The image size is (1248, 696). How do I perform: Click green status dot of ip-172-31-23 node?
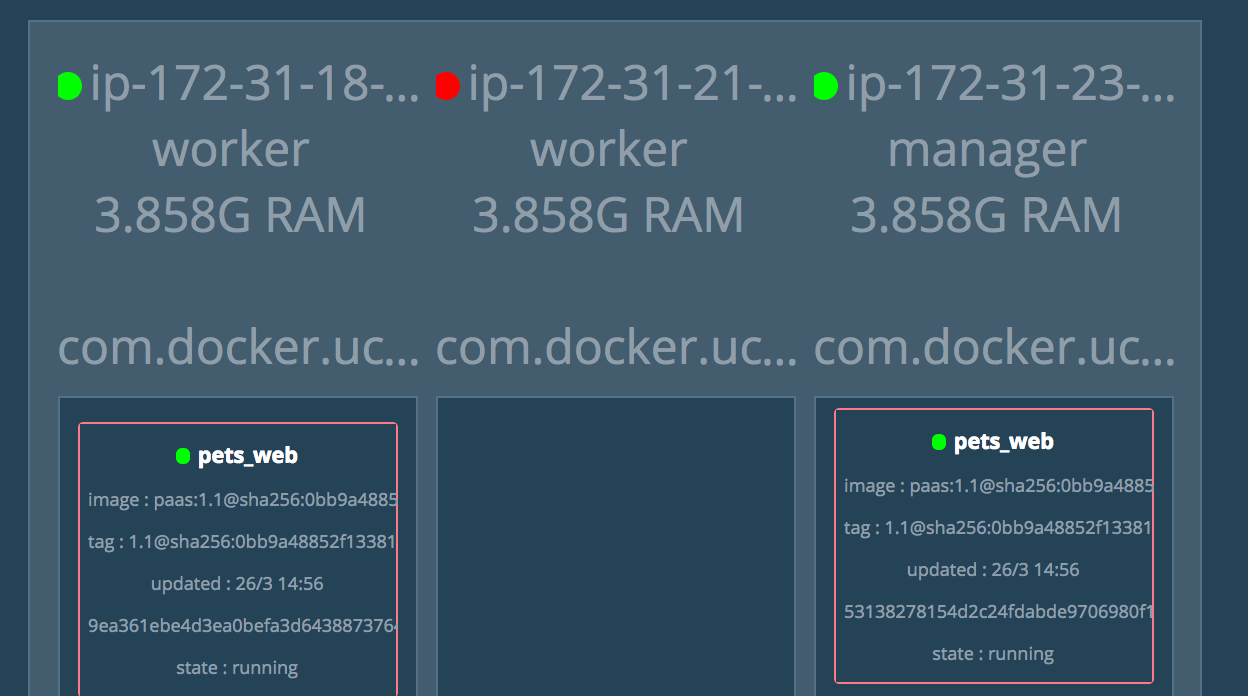[x=825, y=87]
